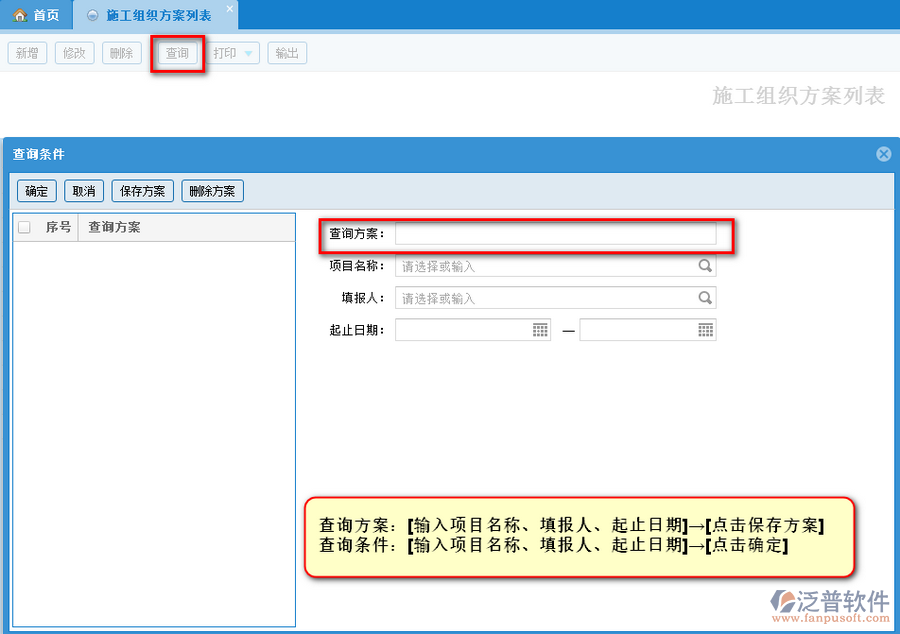Open calendar for end date

click(x=705, y=330)
